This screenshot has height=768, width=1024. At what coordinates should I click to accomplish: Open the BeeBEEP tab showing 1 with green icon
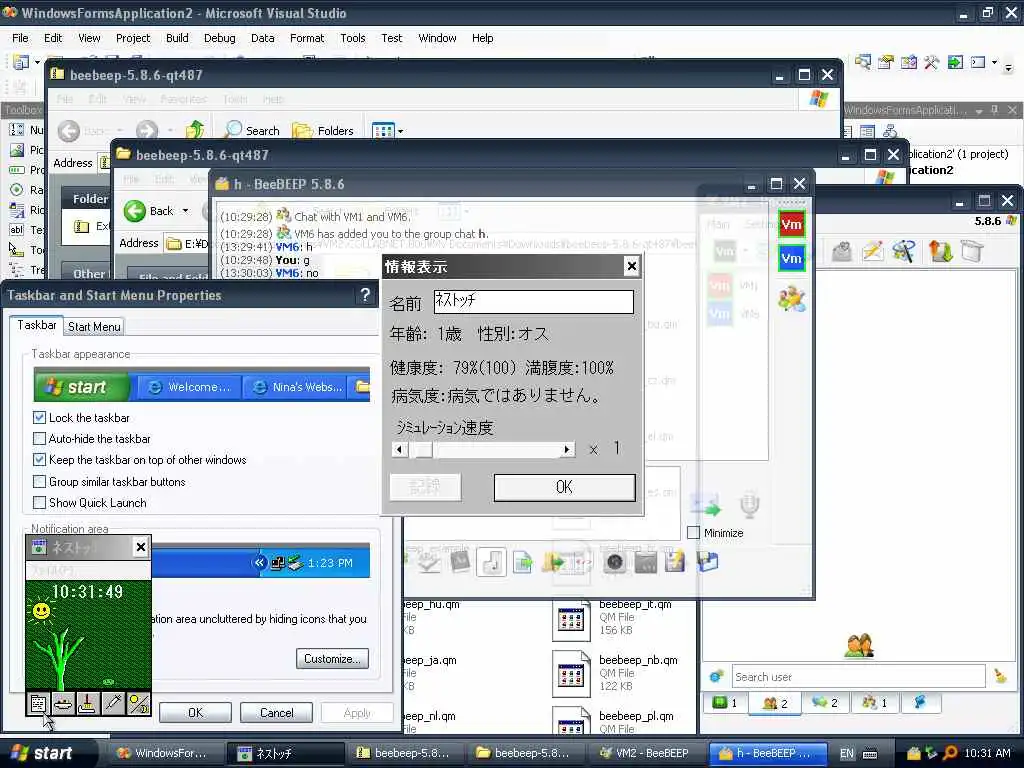726,703
